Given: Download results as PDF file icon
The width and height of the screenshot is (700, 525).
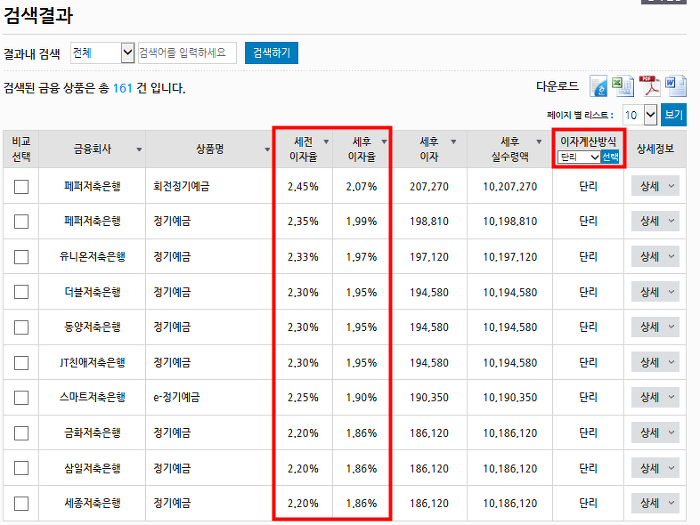Looking at the screenshot, I should (650, 86).
